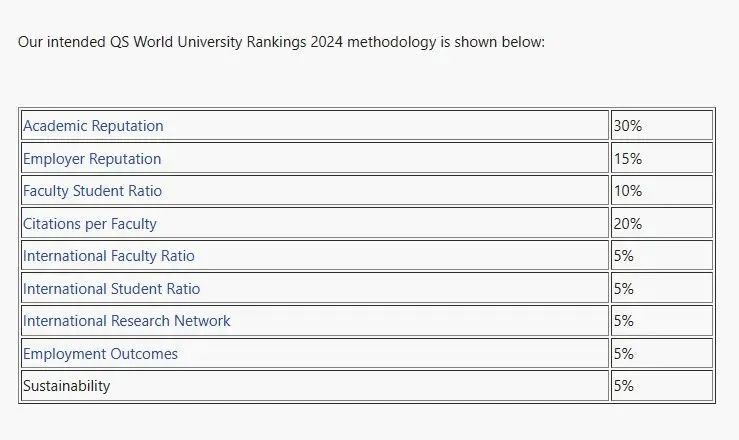
Task: Click the 5% value beside International Research Network
Action: (624, 321)
